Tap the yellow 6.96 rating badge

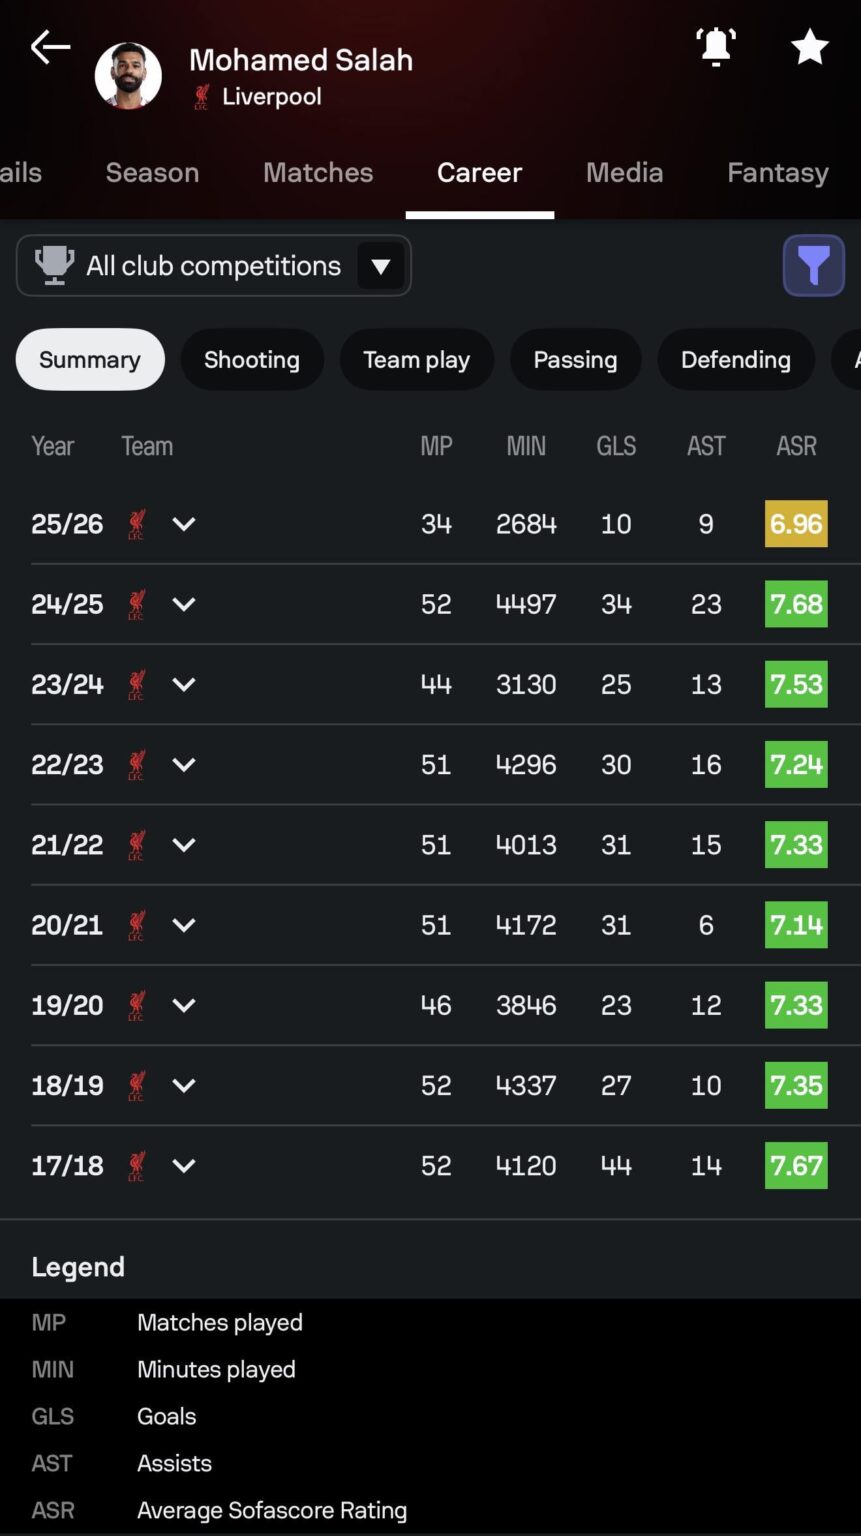click(x=796, y=524)
